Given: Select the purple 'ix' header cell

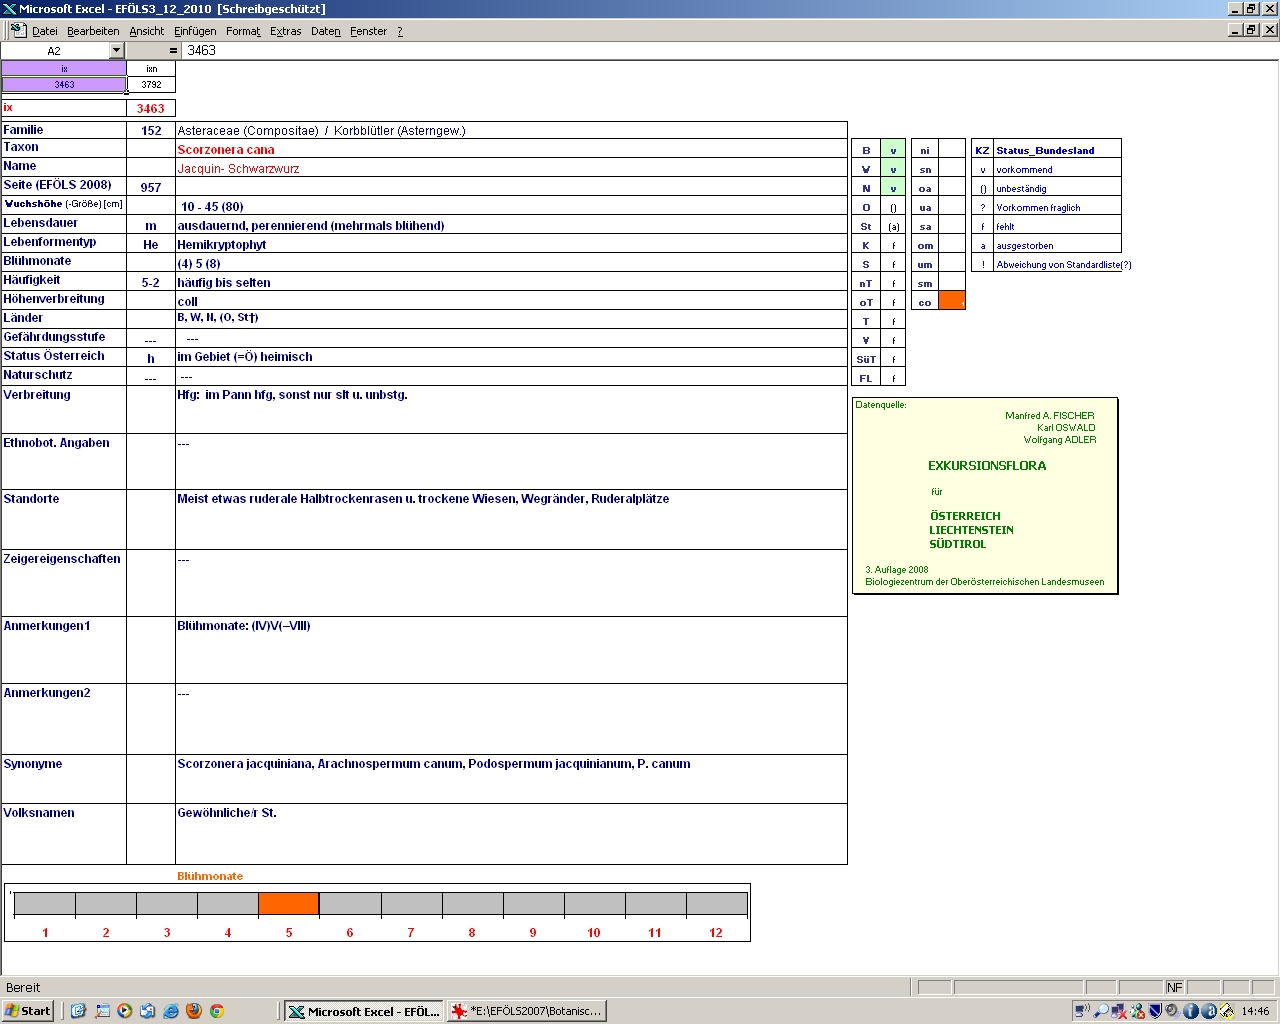Looking at the screenshot, I should point(64,69).
